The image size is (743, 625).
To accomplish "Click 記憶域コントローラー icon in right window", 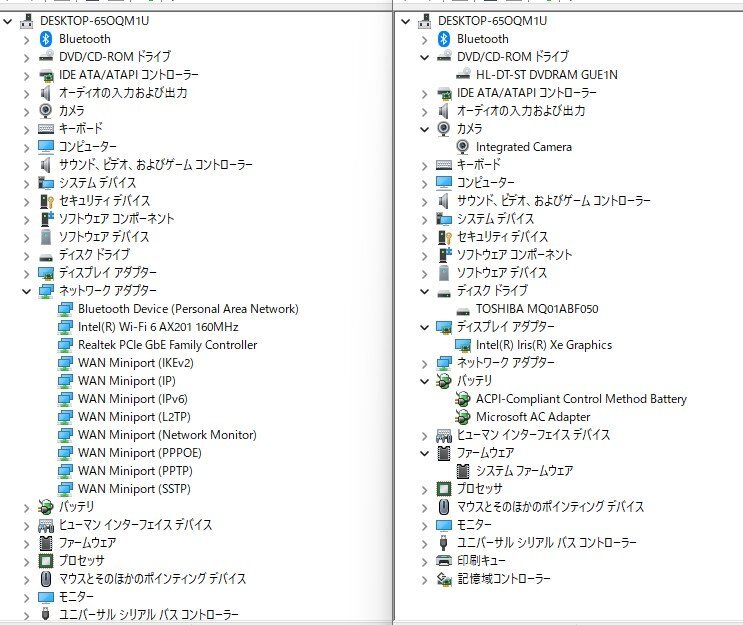I will coord(444,579).
